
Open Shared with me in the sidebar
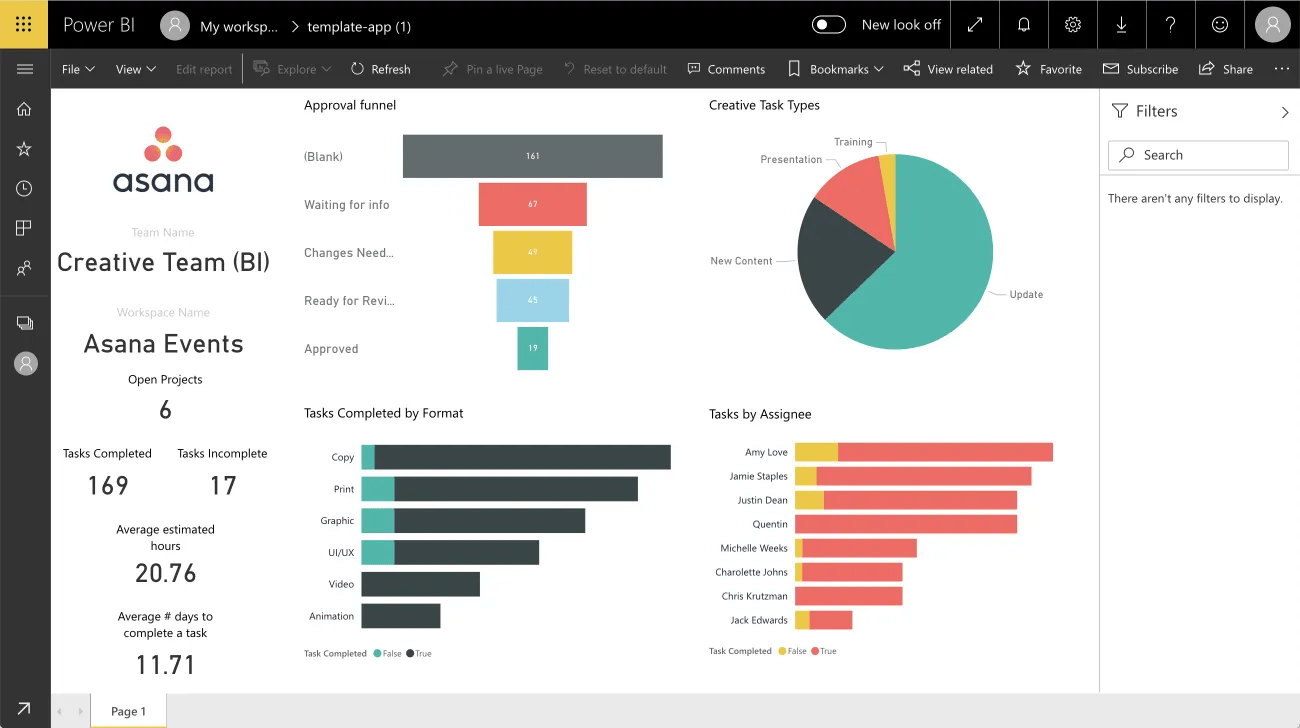pos(25,268)
